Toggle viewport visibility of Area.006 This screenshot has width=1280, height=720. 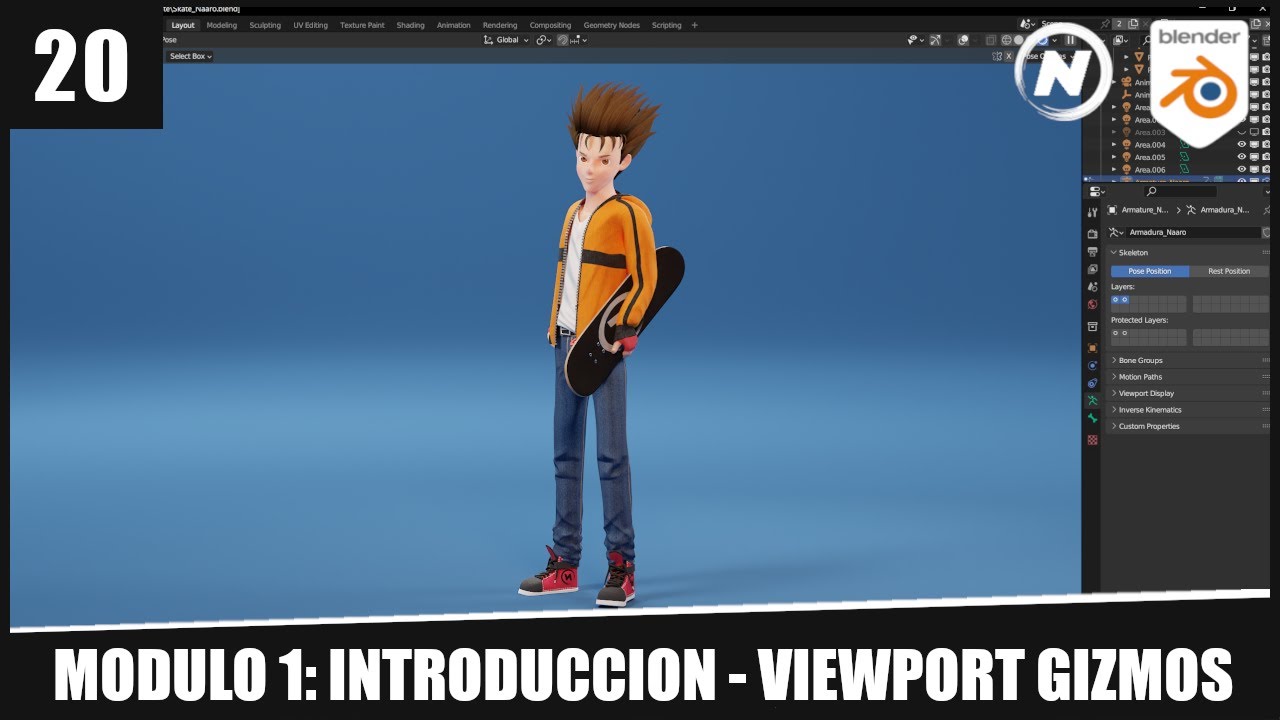click(1242, 170)
